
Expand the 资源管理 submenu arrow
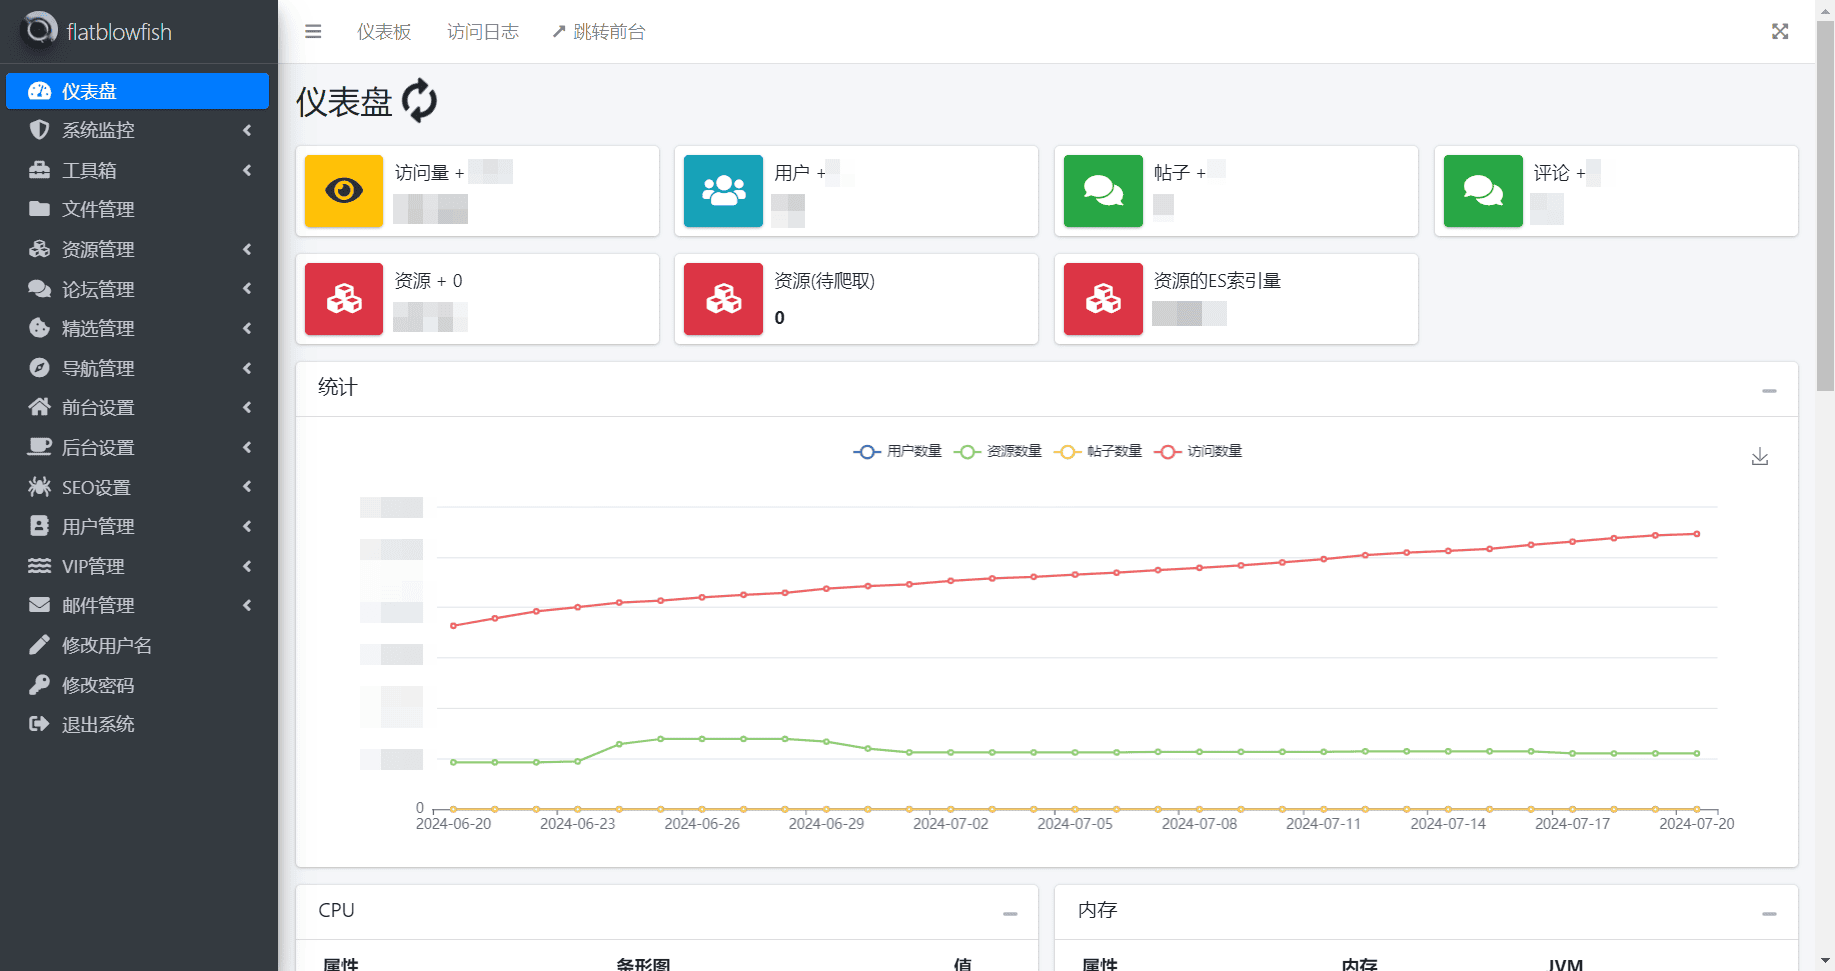(247, 249)
